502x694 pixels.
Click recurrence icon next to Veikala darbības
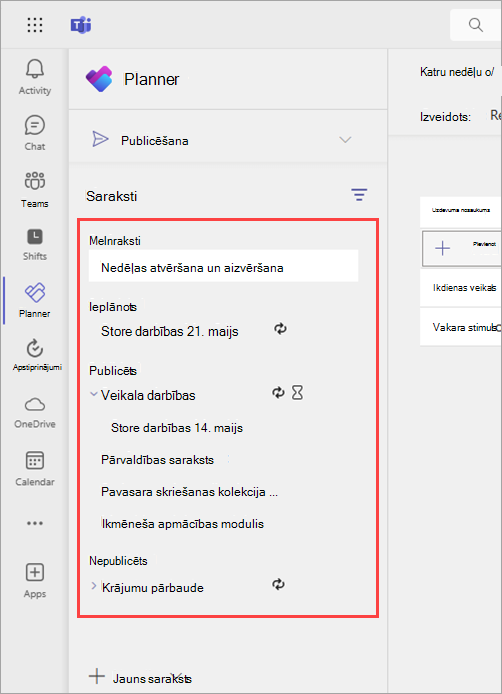click(278, 393)
